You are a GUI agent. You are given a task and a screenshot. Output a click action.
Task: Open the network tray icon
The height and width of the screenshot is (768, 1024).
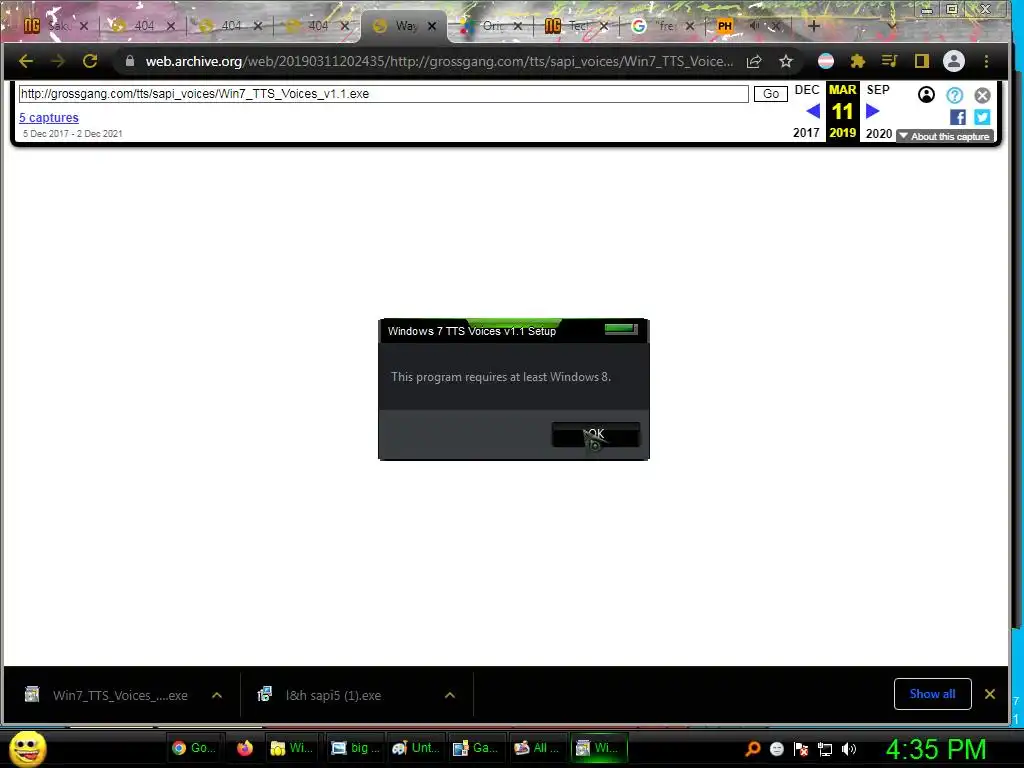tap(825, 749)
